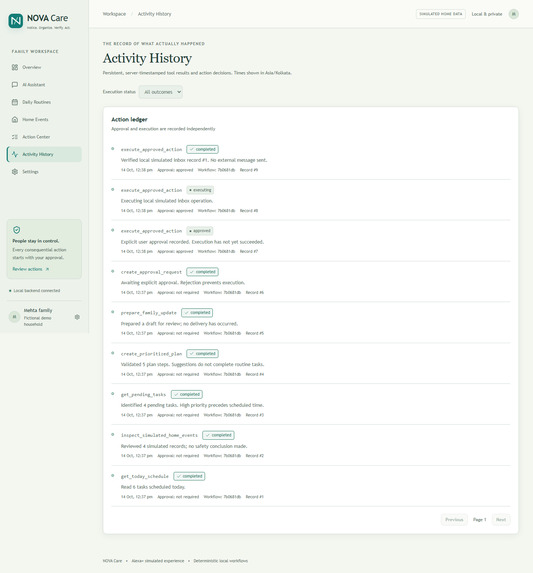This screenshot has height=573, width=533.
Task: Click the approved status badge
Action: point(200,231)
